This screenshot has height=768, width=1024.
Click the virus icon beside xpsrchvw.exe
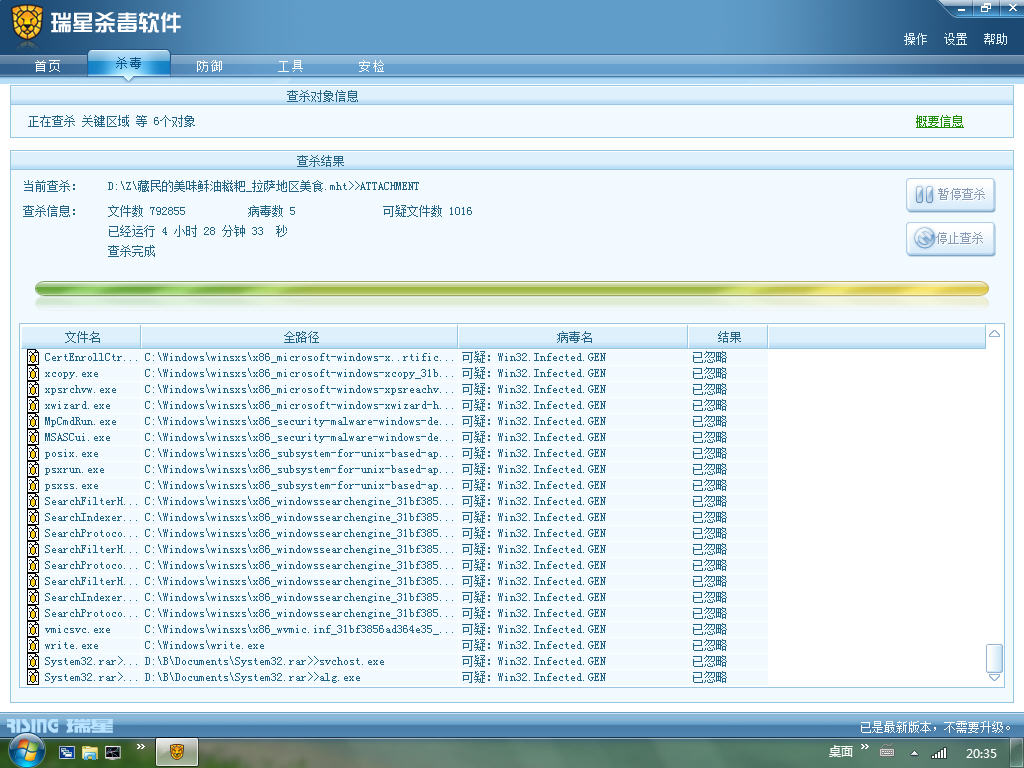tap(33, 389)
